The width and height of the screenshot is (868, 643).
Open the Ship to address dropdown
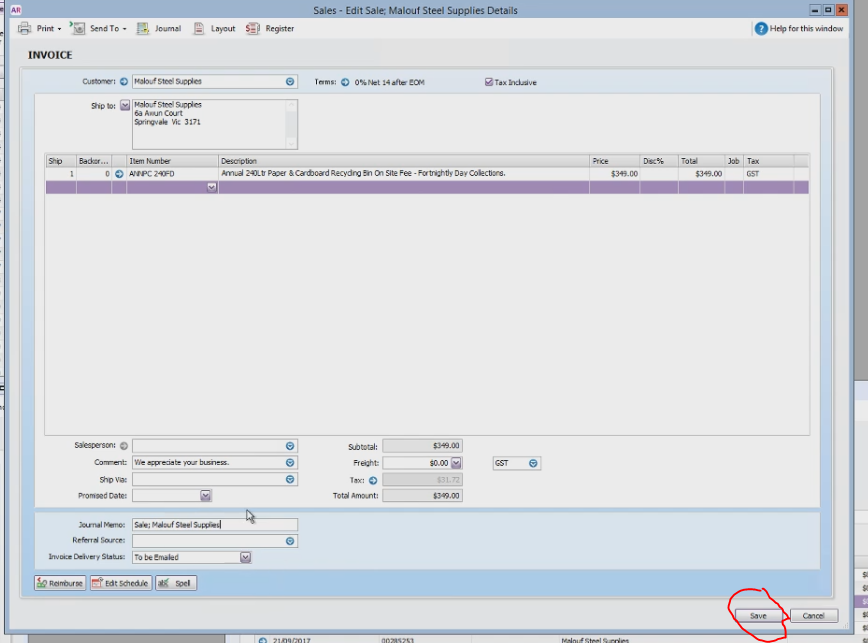pos(125,105)
